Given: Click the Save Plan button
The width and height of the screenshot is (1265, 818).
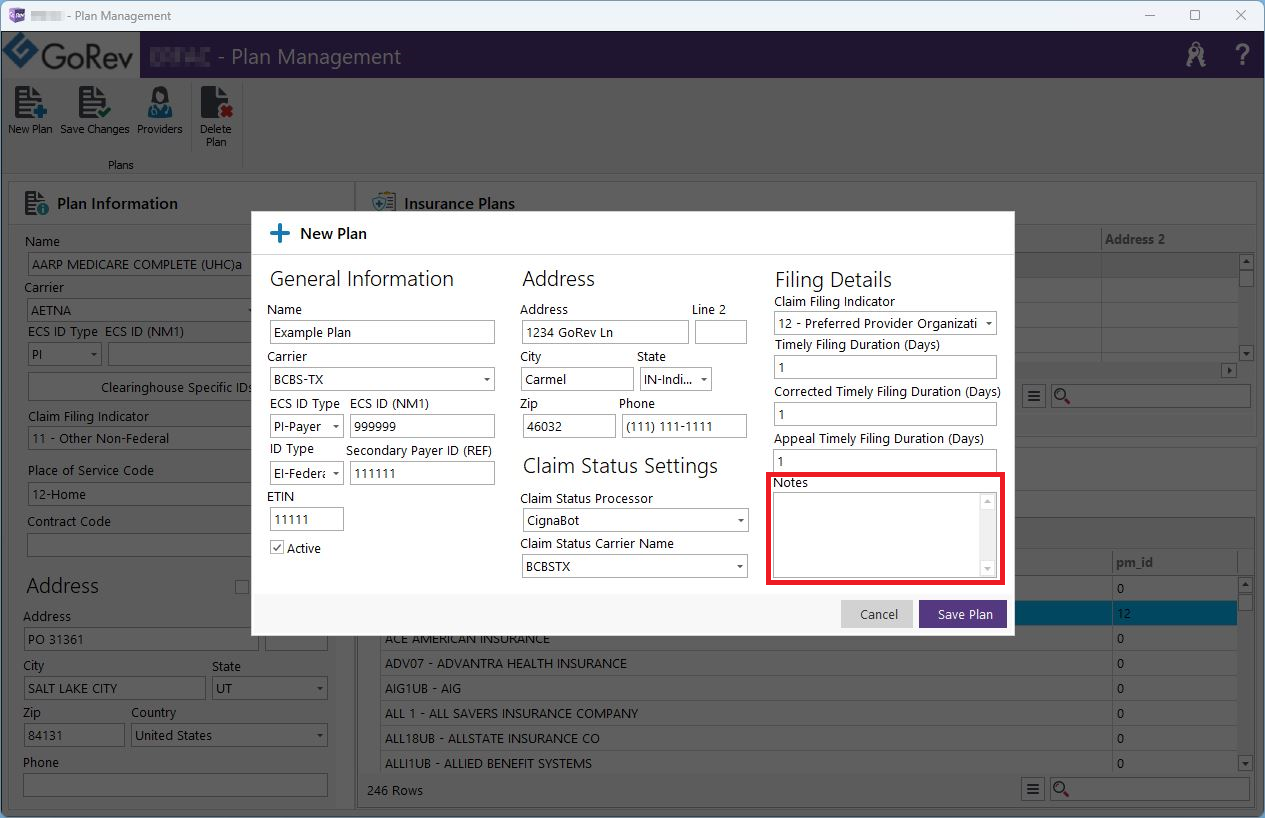Looking at the screenshot, I should coord(965,614).
